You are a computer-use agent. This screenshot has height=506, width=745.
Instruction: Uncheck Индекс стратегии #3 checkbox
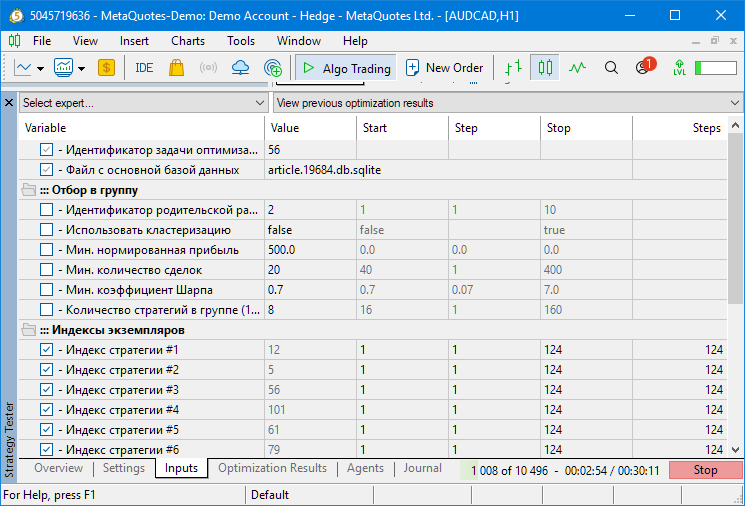47,390
